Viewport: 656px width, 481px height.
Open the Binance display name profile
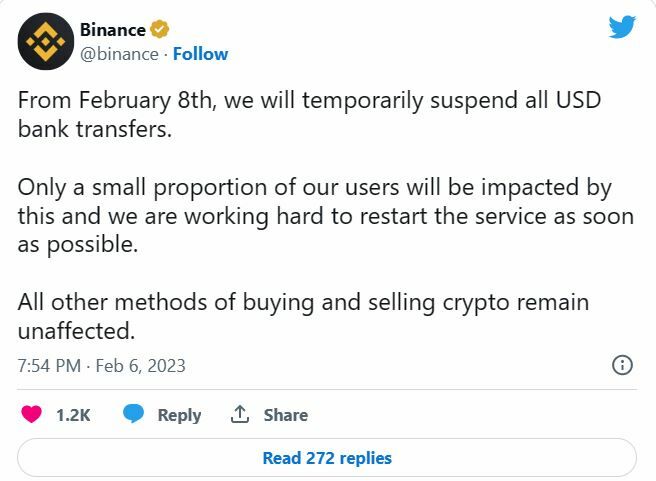112,29
